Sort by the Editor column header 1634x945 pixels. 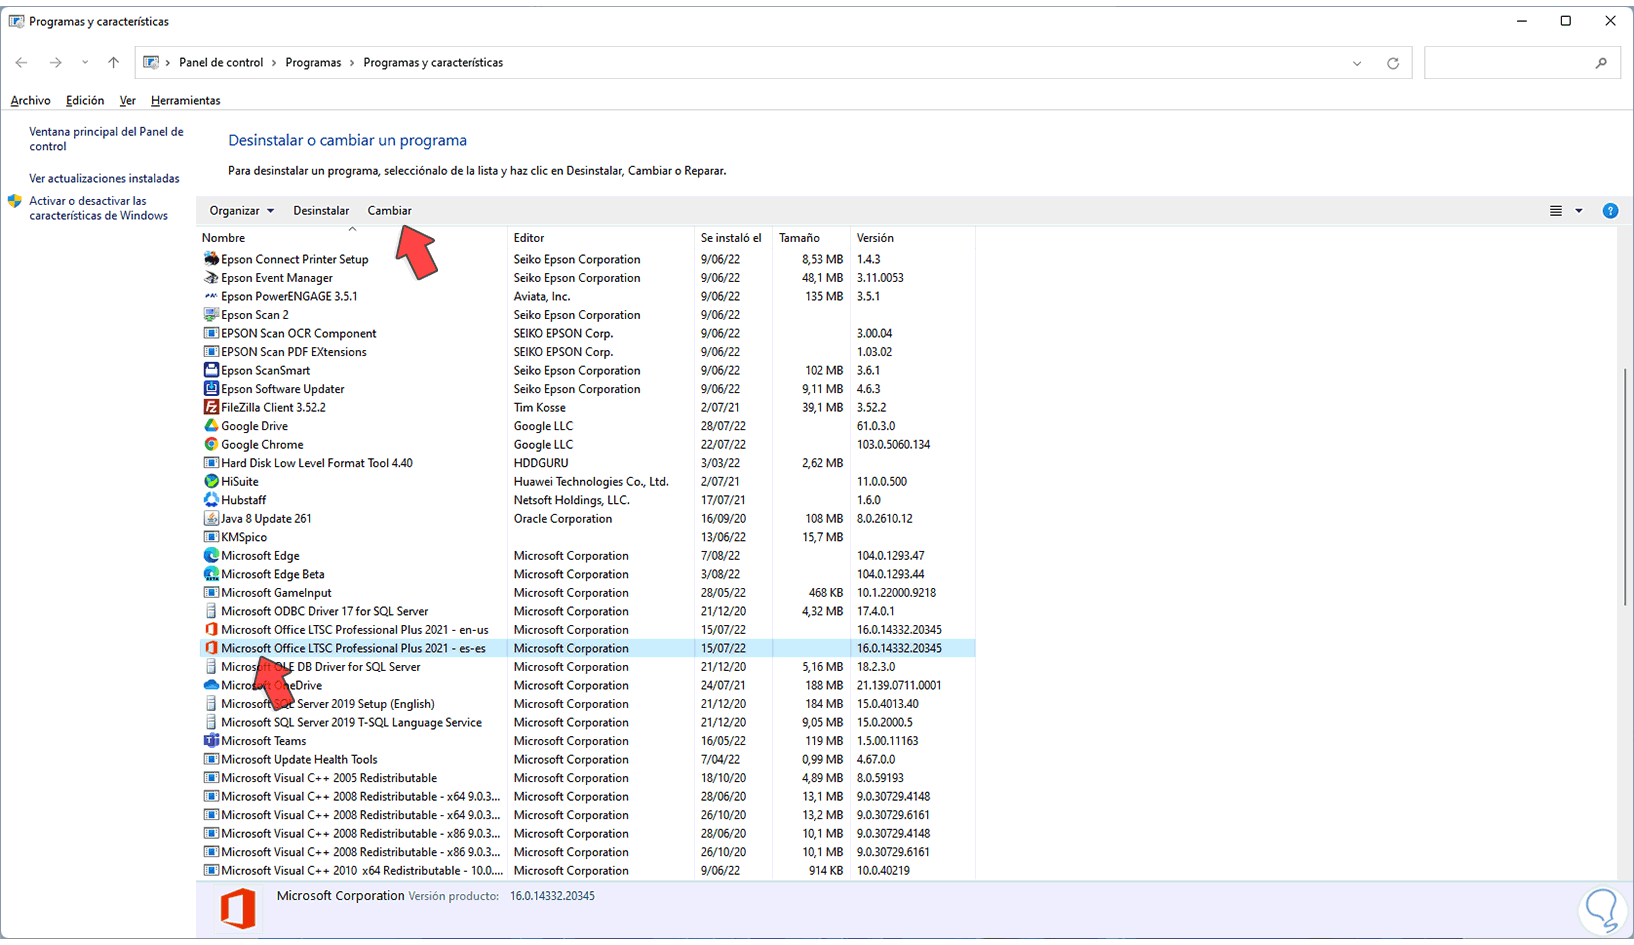[x=601, y=238]
